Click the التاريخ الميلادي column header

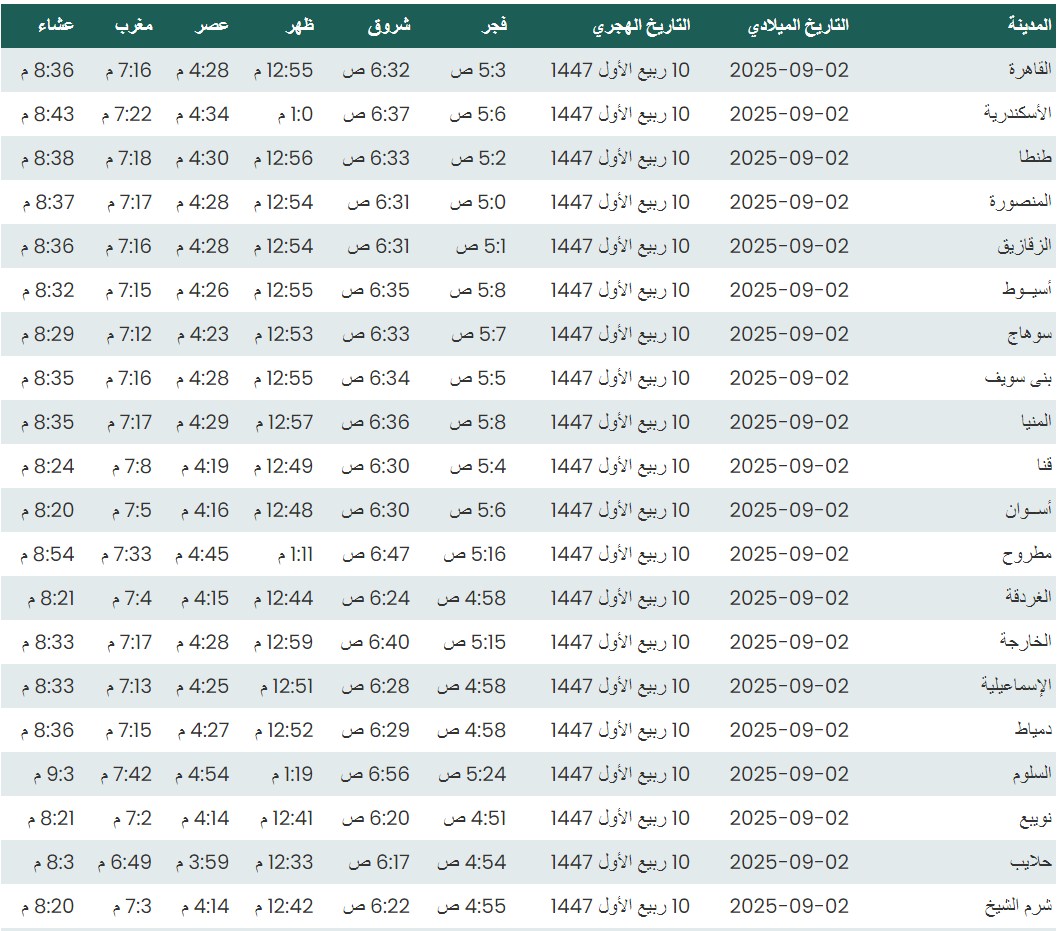798,25
